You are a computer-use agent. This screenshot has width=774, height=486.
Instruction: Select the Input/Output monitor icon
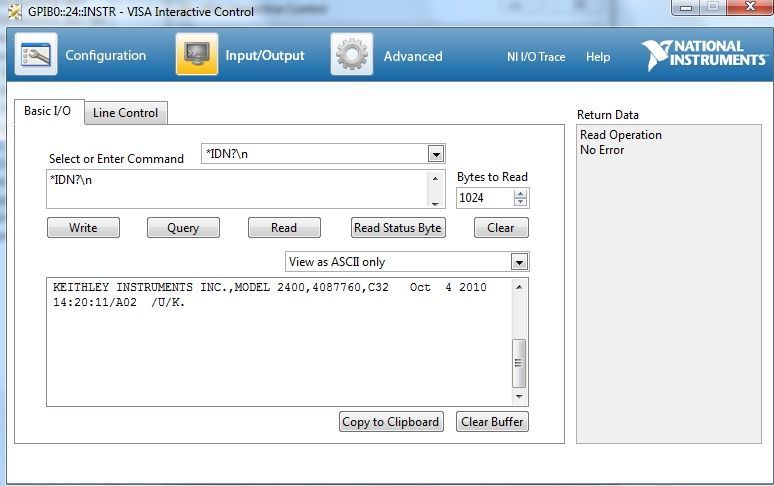point(197,54)
